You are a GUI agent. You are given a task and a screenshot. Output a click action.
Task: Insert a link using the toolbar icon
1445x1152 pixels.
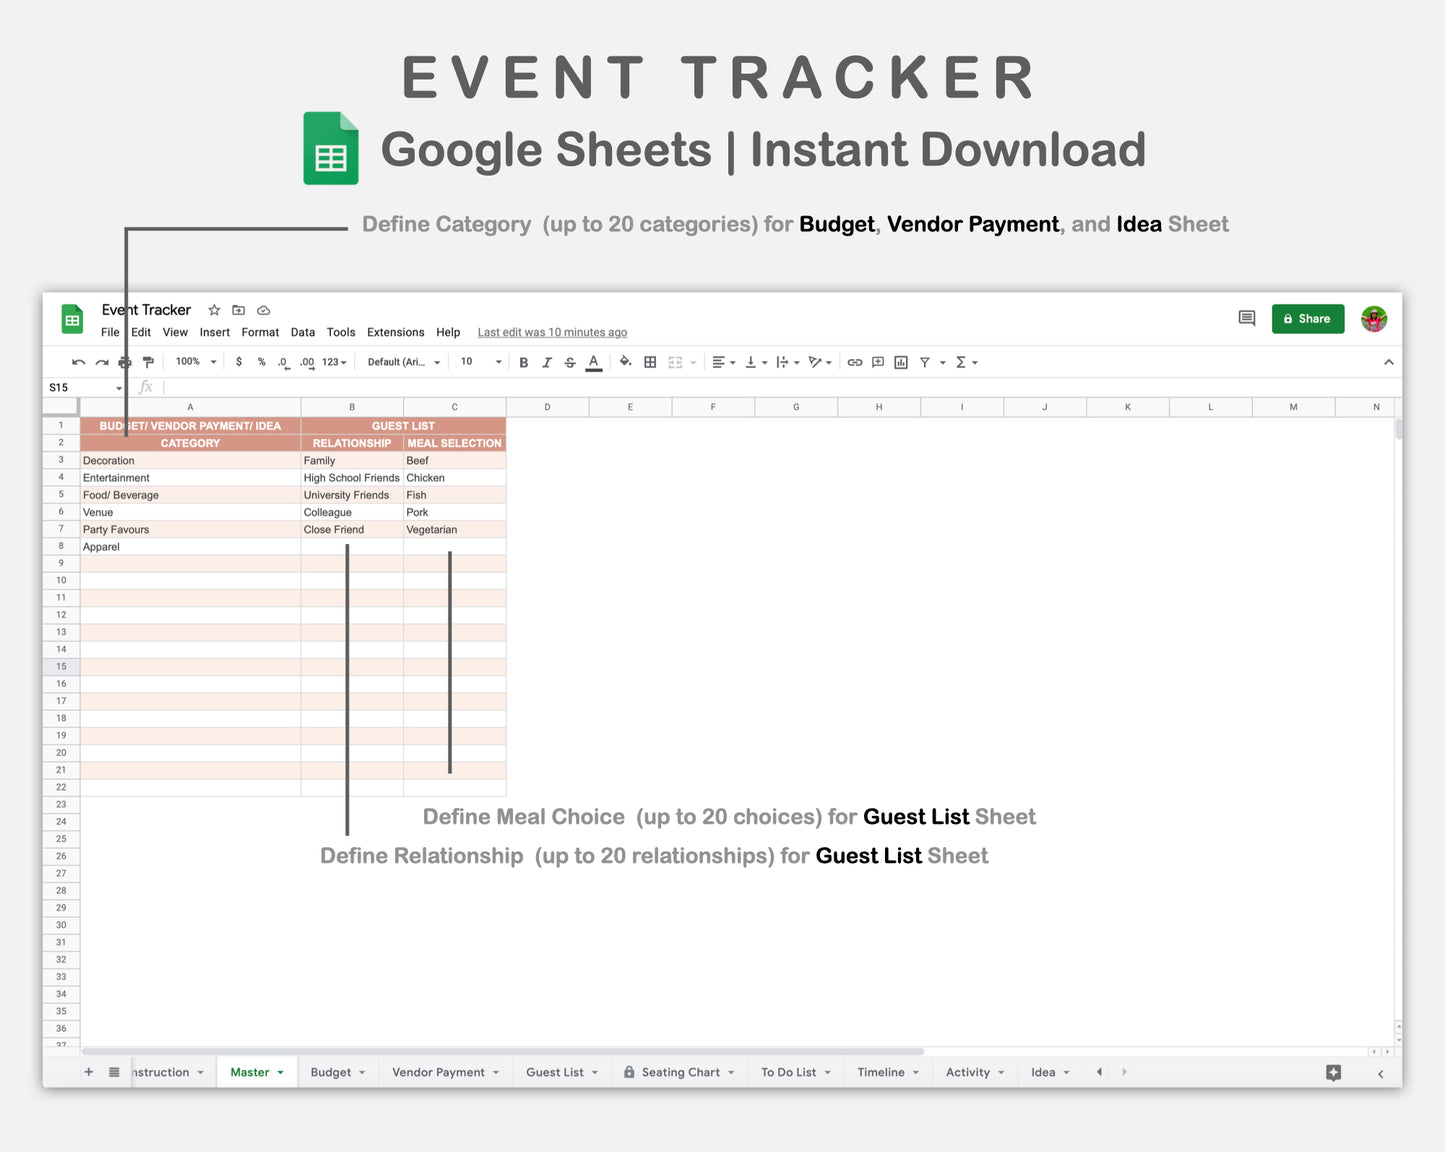point(855,362)
